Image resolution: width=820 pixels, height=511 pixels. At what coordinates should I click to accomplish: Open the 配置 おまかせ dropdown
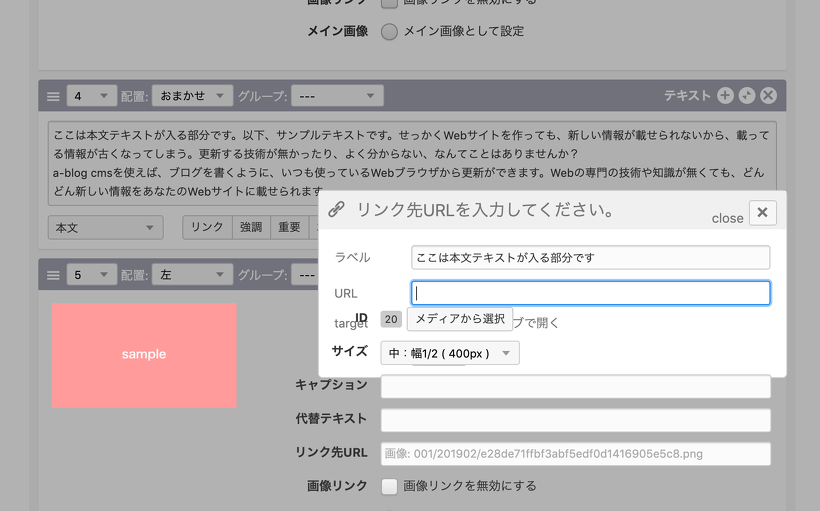point(191,96)
